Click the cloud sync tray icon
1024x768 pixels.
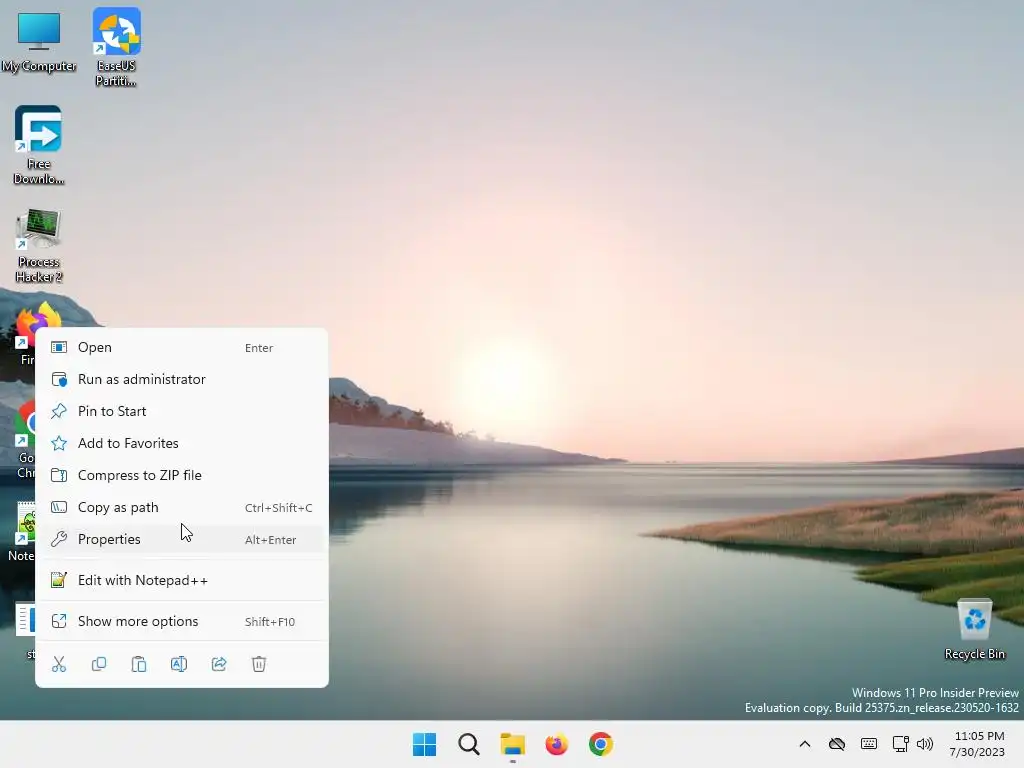837,744
